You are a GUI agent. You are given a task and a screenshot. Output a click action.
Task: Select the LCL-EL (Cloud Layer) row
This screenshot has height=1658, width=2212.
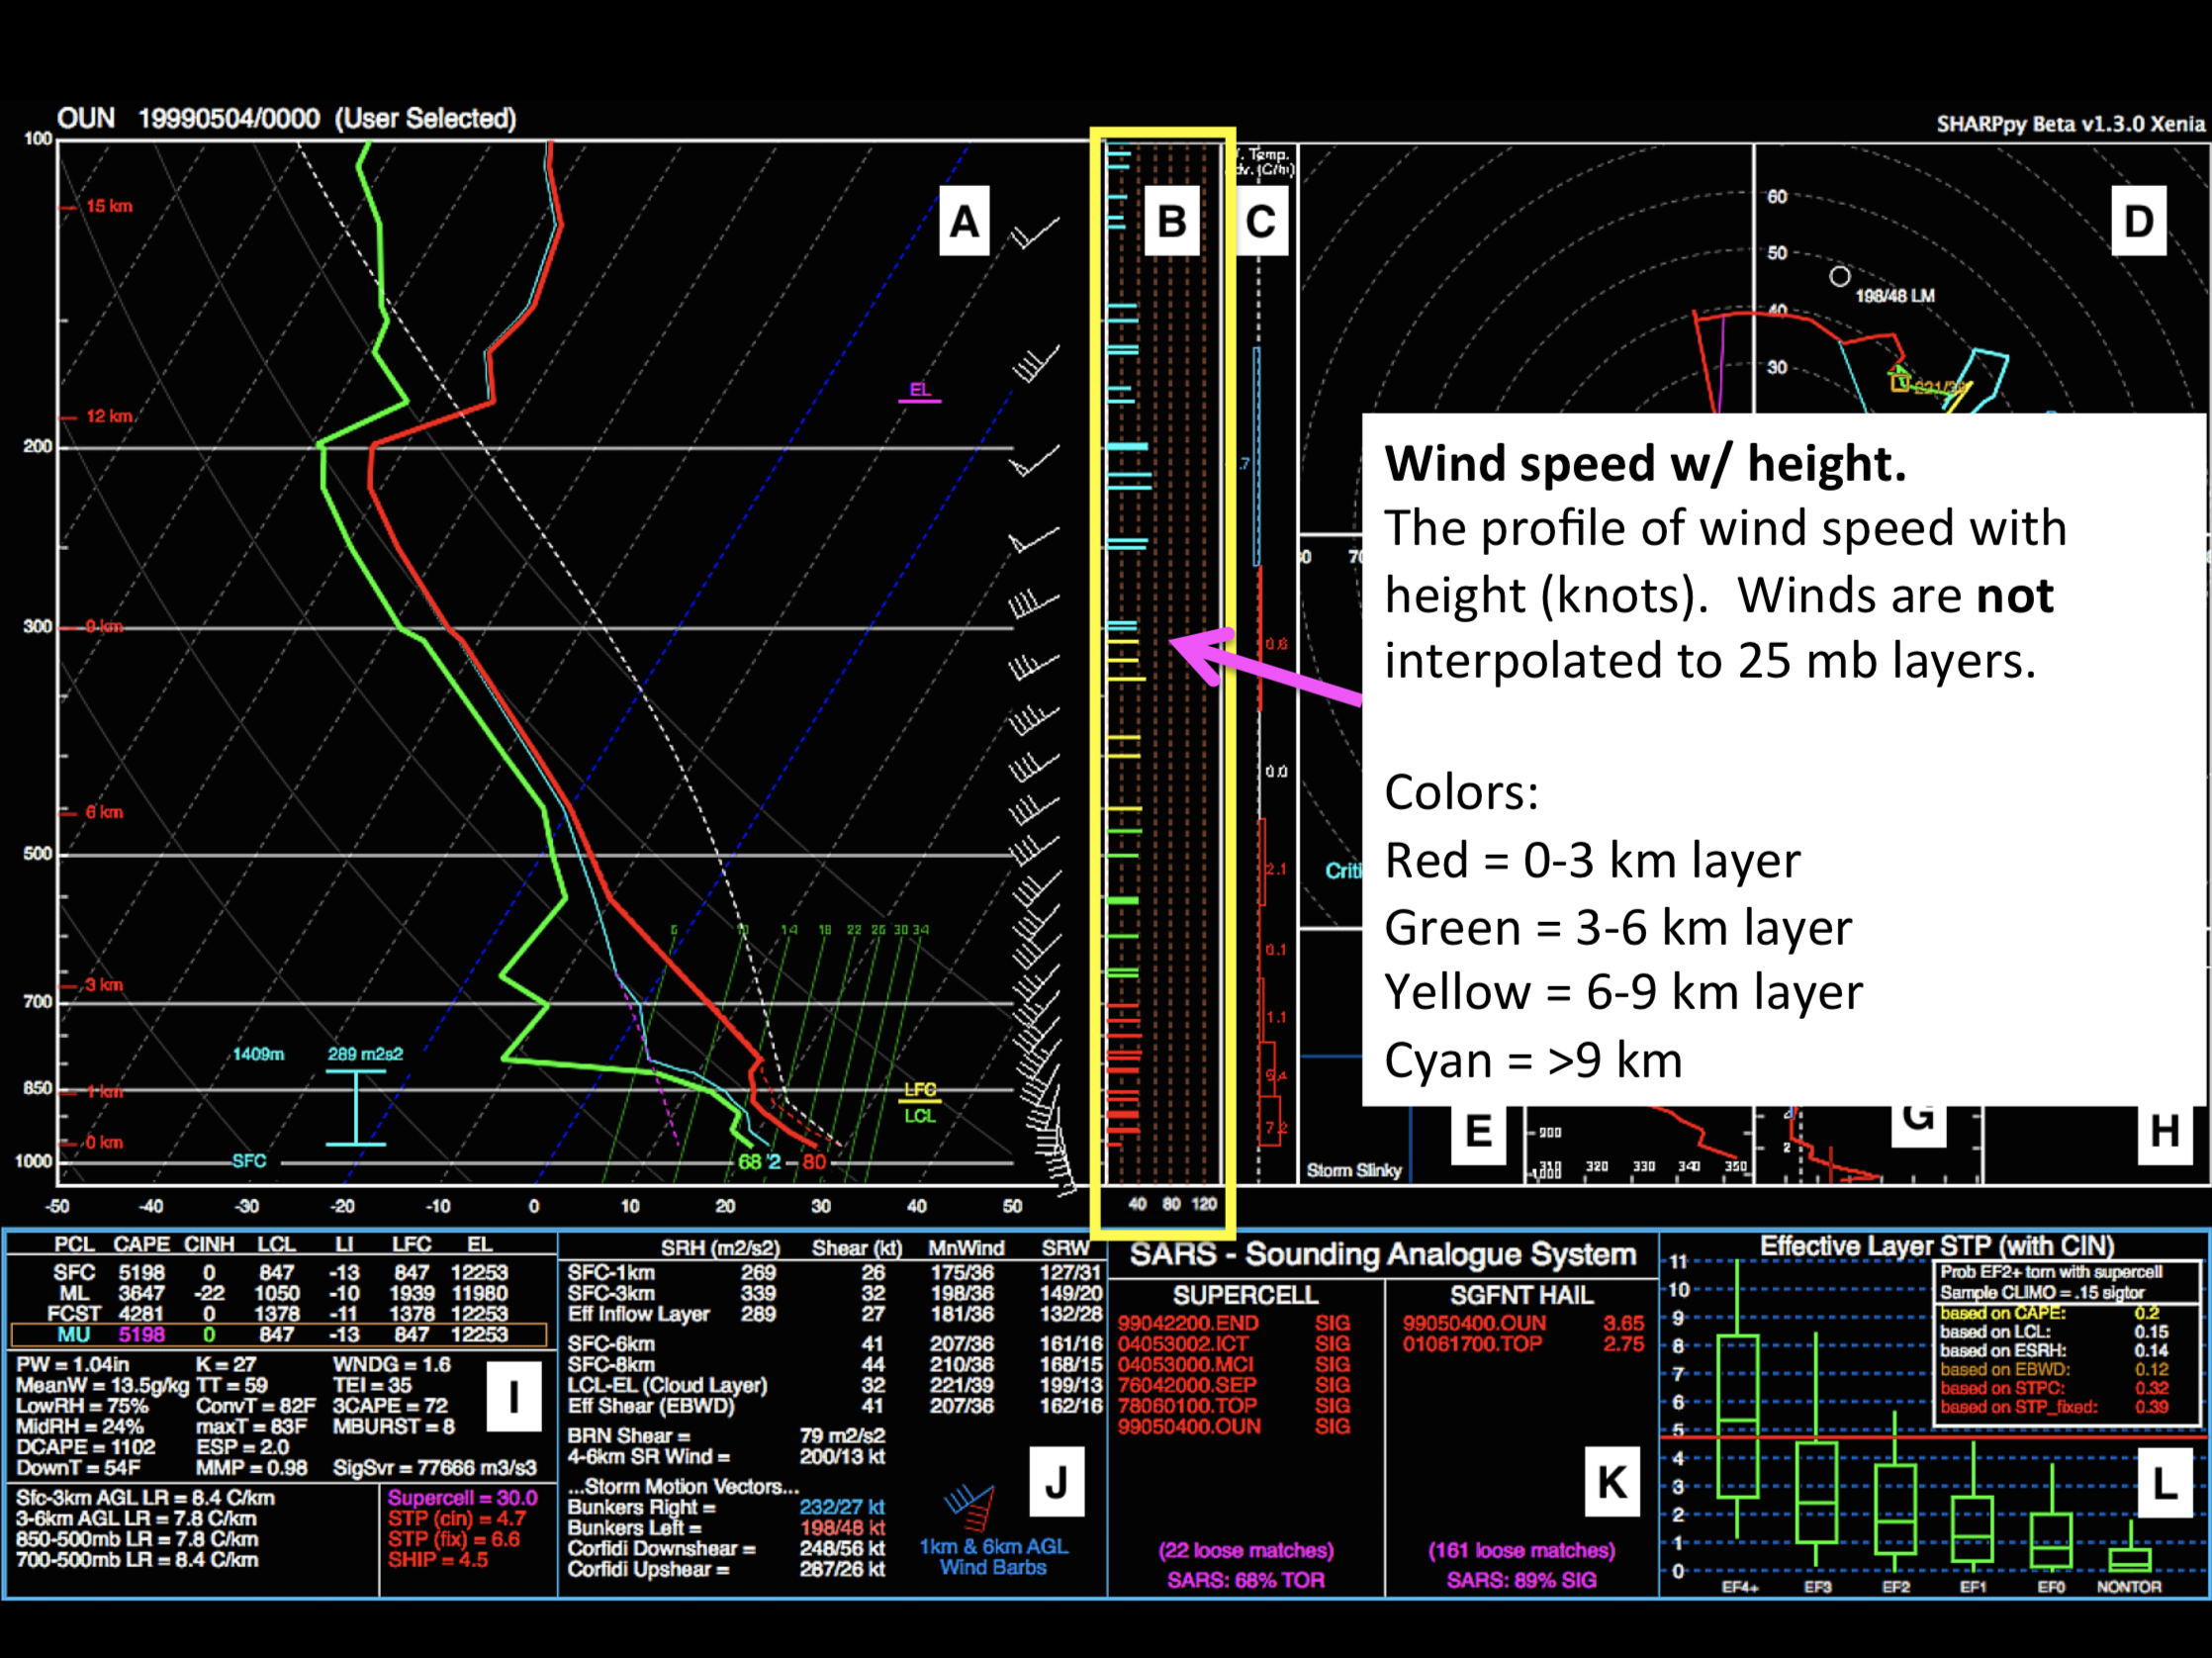[x=834, y=1386]
